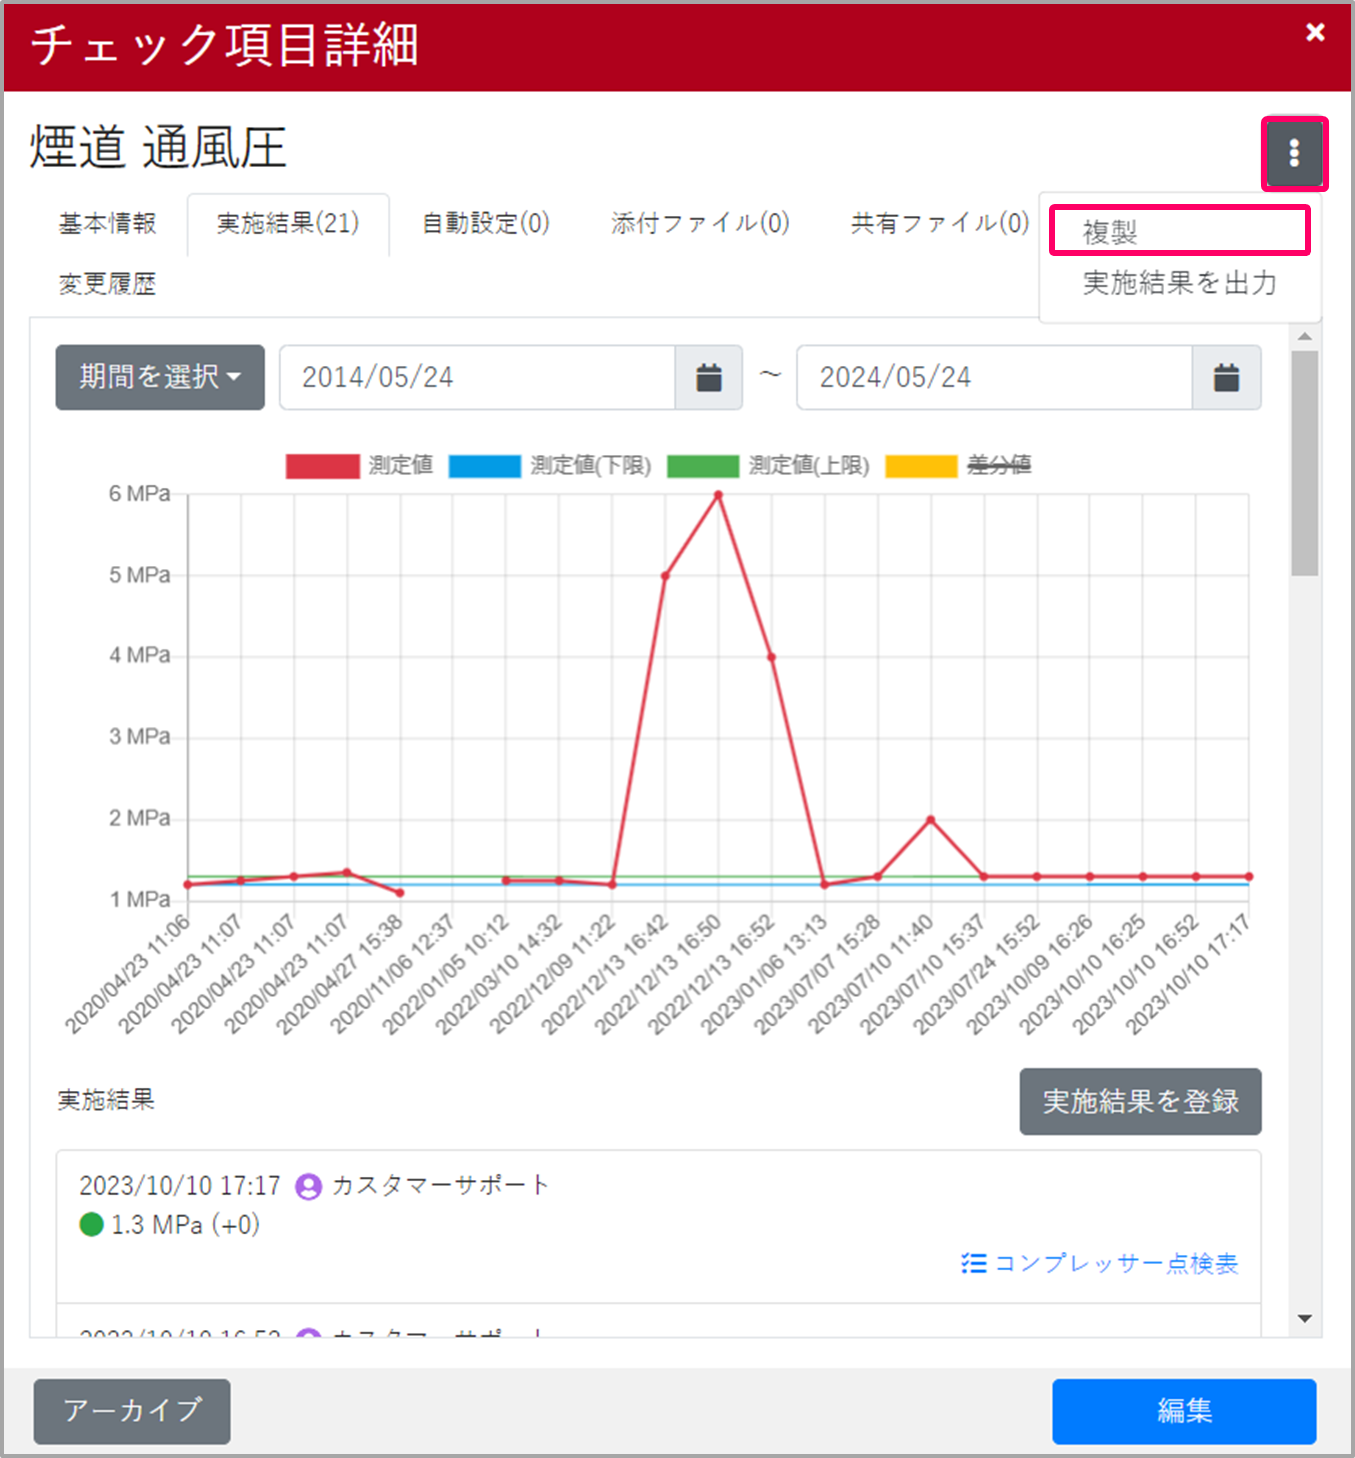Choose 実施結果を出力 menu entry
This screenshot has width=1355, height=1458.
[x=1179, y=283]
